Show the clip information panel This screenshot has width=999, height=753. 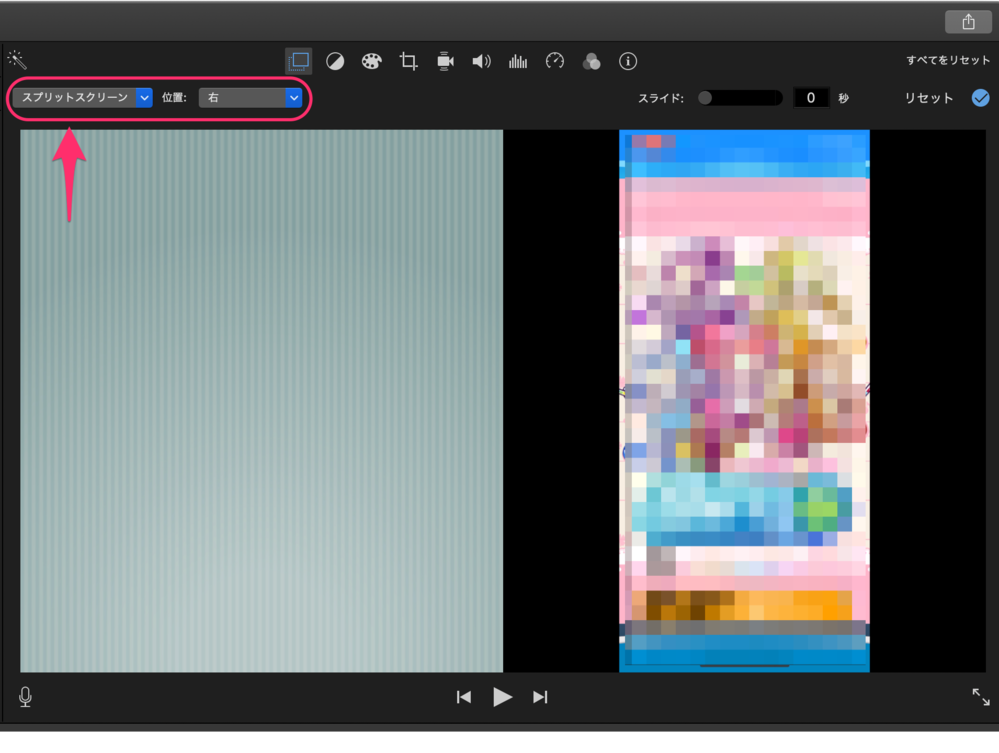coord(628,62)
